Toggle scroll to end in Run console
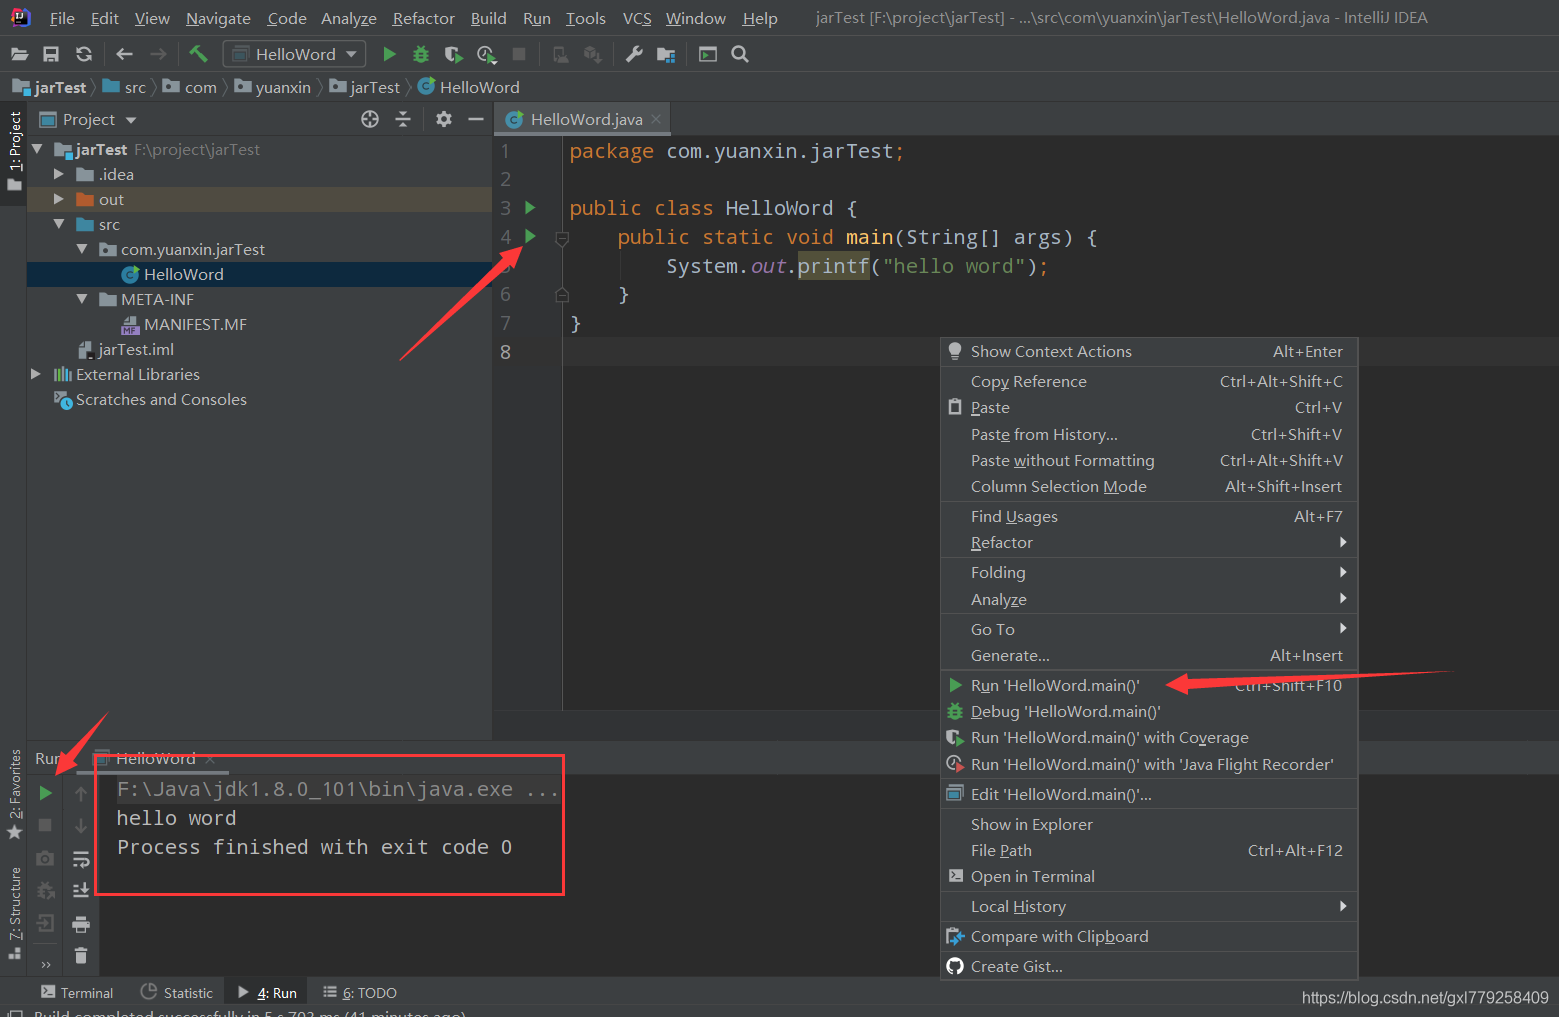 click(81, 890)
